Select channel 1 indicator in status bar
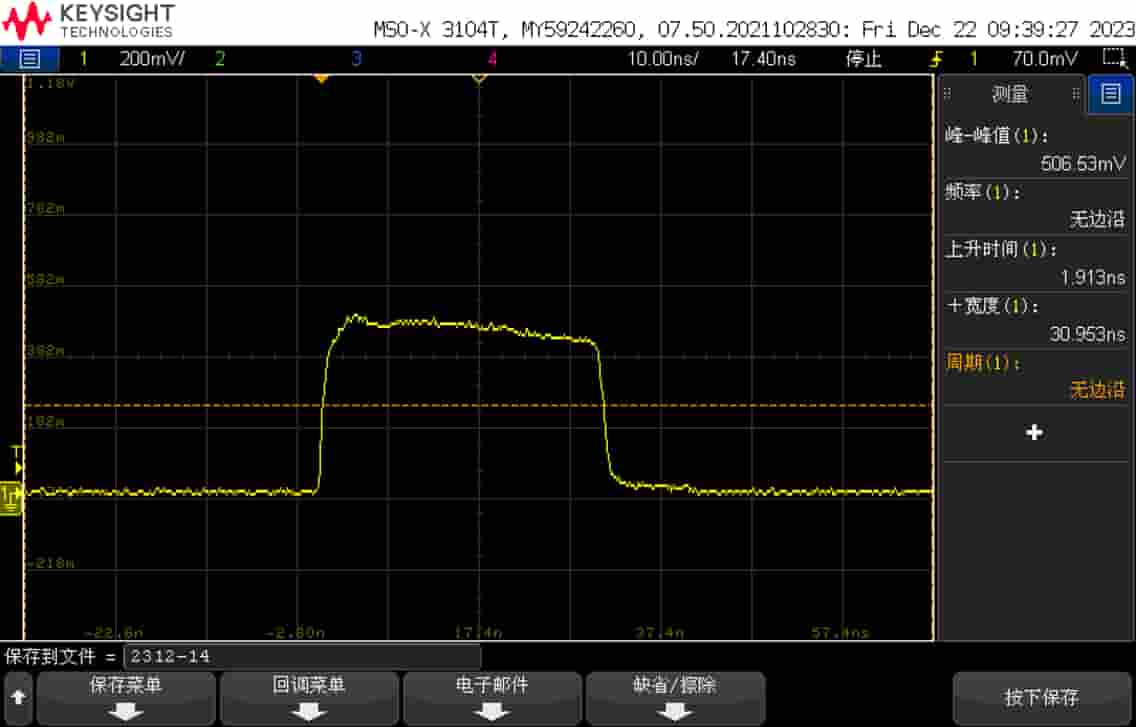This screenshot has width=1136, height=727. 82,57
